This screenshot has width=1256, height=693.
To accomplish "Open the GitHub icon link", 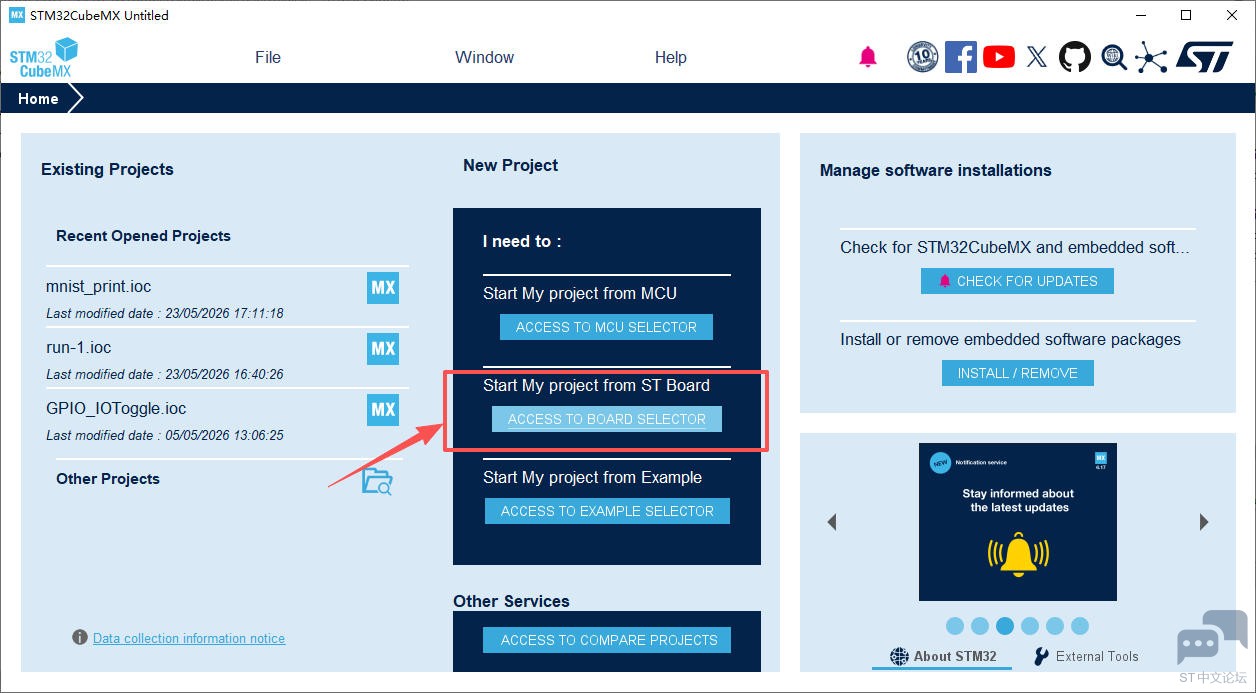I will click(1075, 57).
